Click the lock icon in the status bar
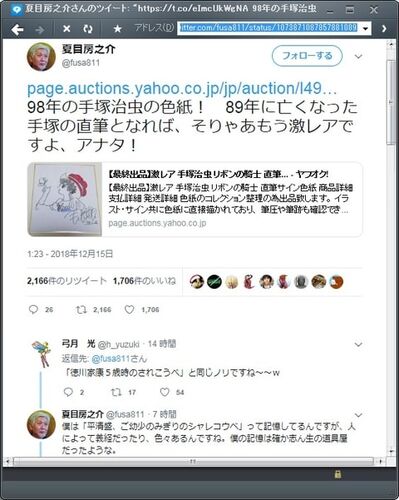This screenshot has width=399, height=500. 338,474
